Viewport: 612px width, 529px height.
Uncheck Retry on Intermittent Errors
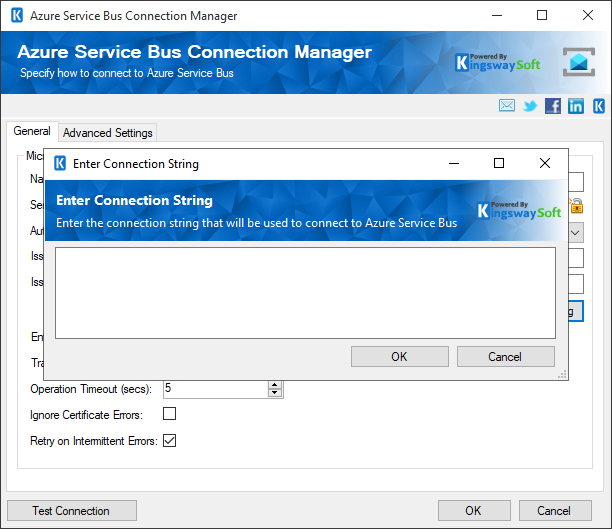coord(169,440)
